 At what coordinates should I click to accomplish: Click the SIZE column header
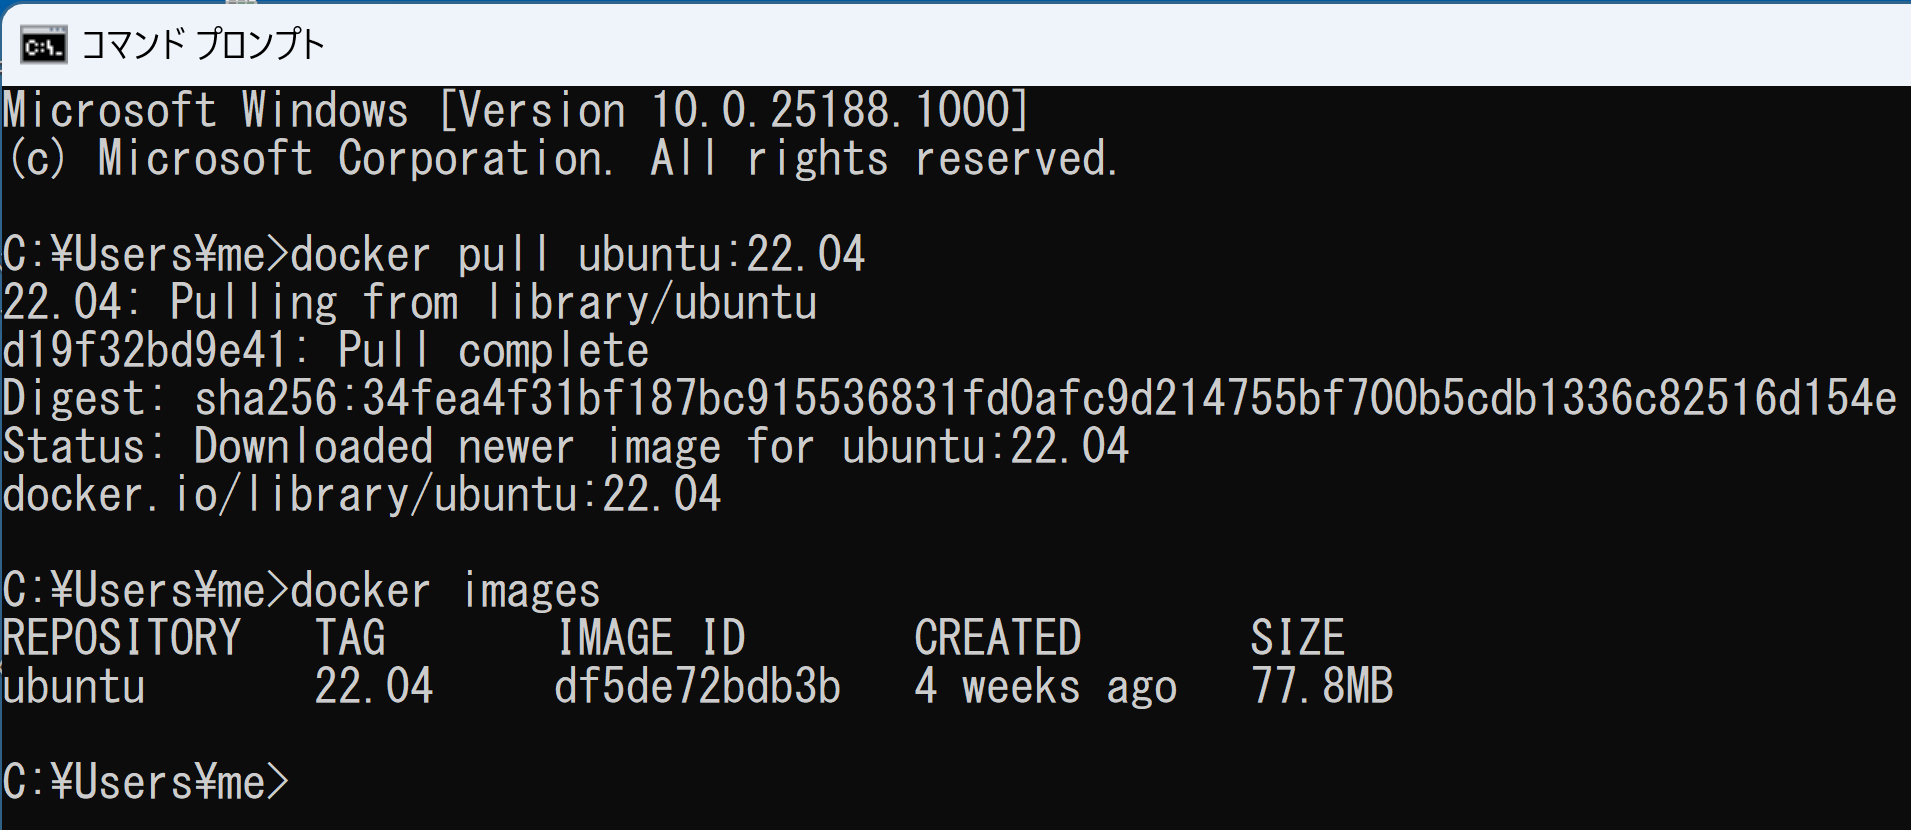click(x=1297, y=638)
